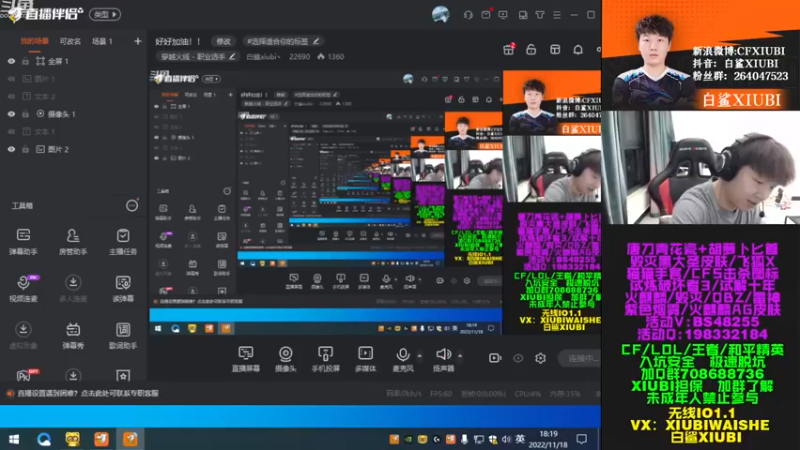This screenshot has height=450, width=800.
Task: Open the notification center on the real taskbar
Action: point(582,439)
